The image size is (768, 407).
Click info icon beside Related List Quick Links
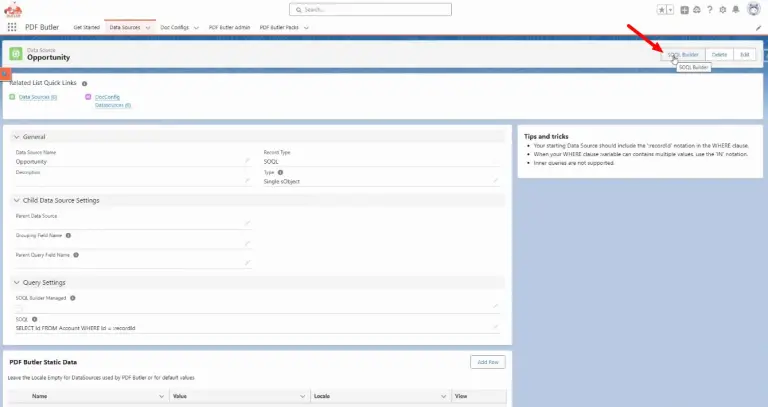coord(84,84)
